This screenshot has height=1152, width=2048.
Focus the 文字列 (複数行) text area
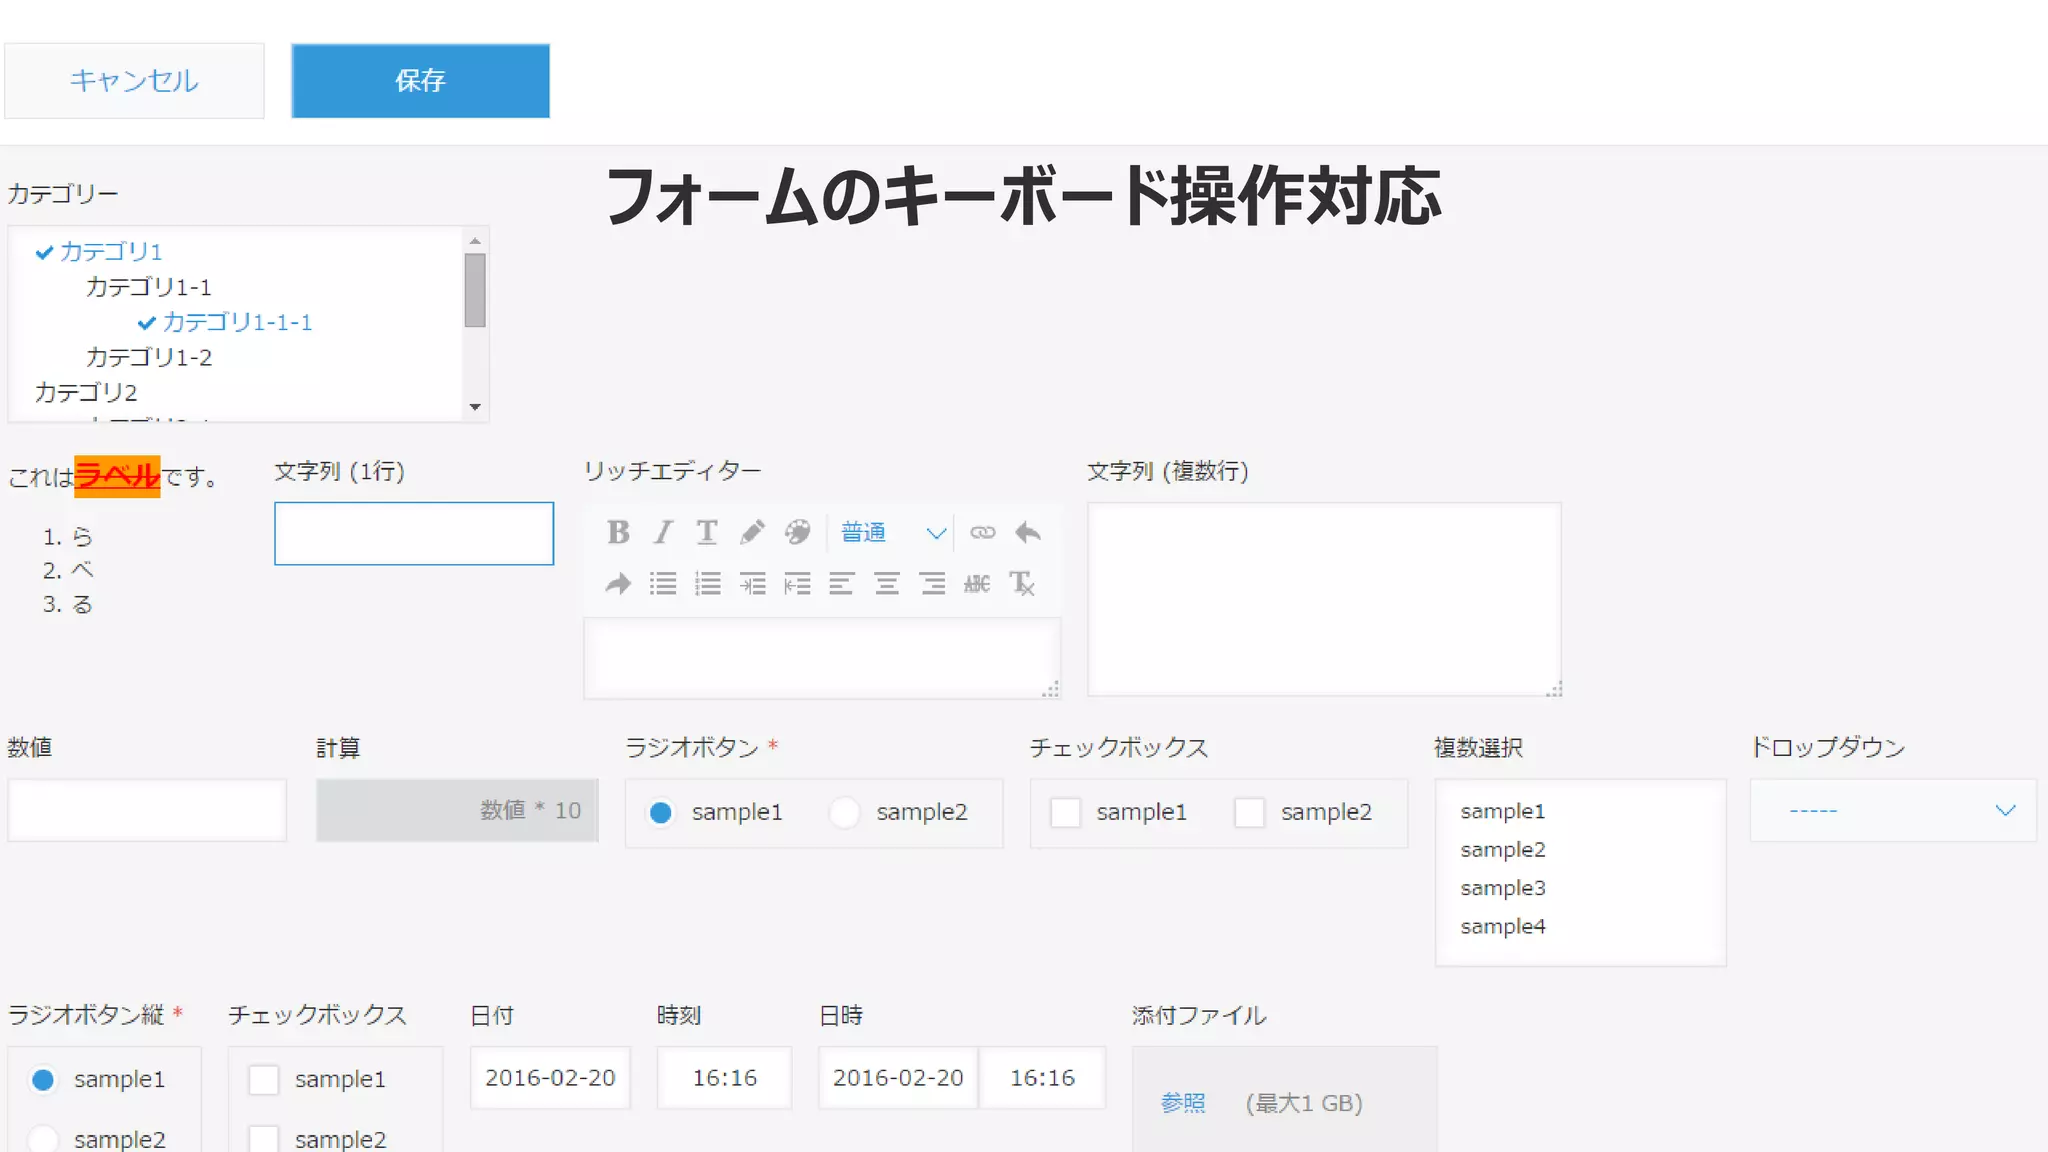(x=1324, y=599)
